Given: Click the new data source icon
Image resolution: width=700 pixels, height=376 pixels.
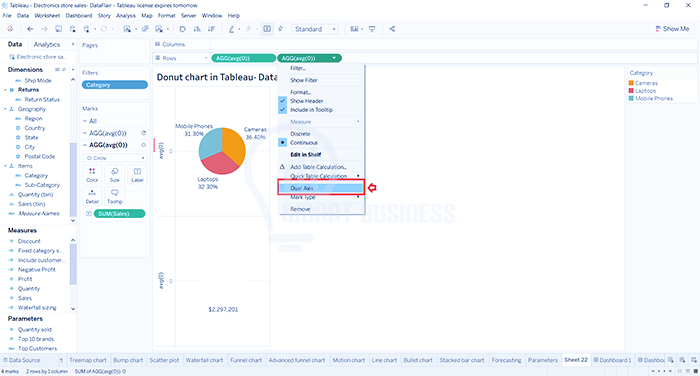Looking at the screenshot, I should (x=72, y=29).
